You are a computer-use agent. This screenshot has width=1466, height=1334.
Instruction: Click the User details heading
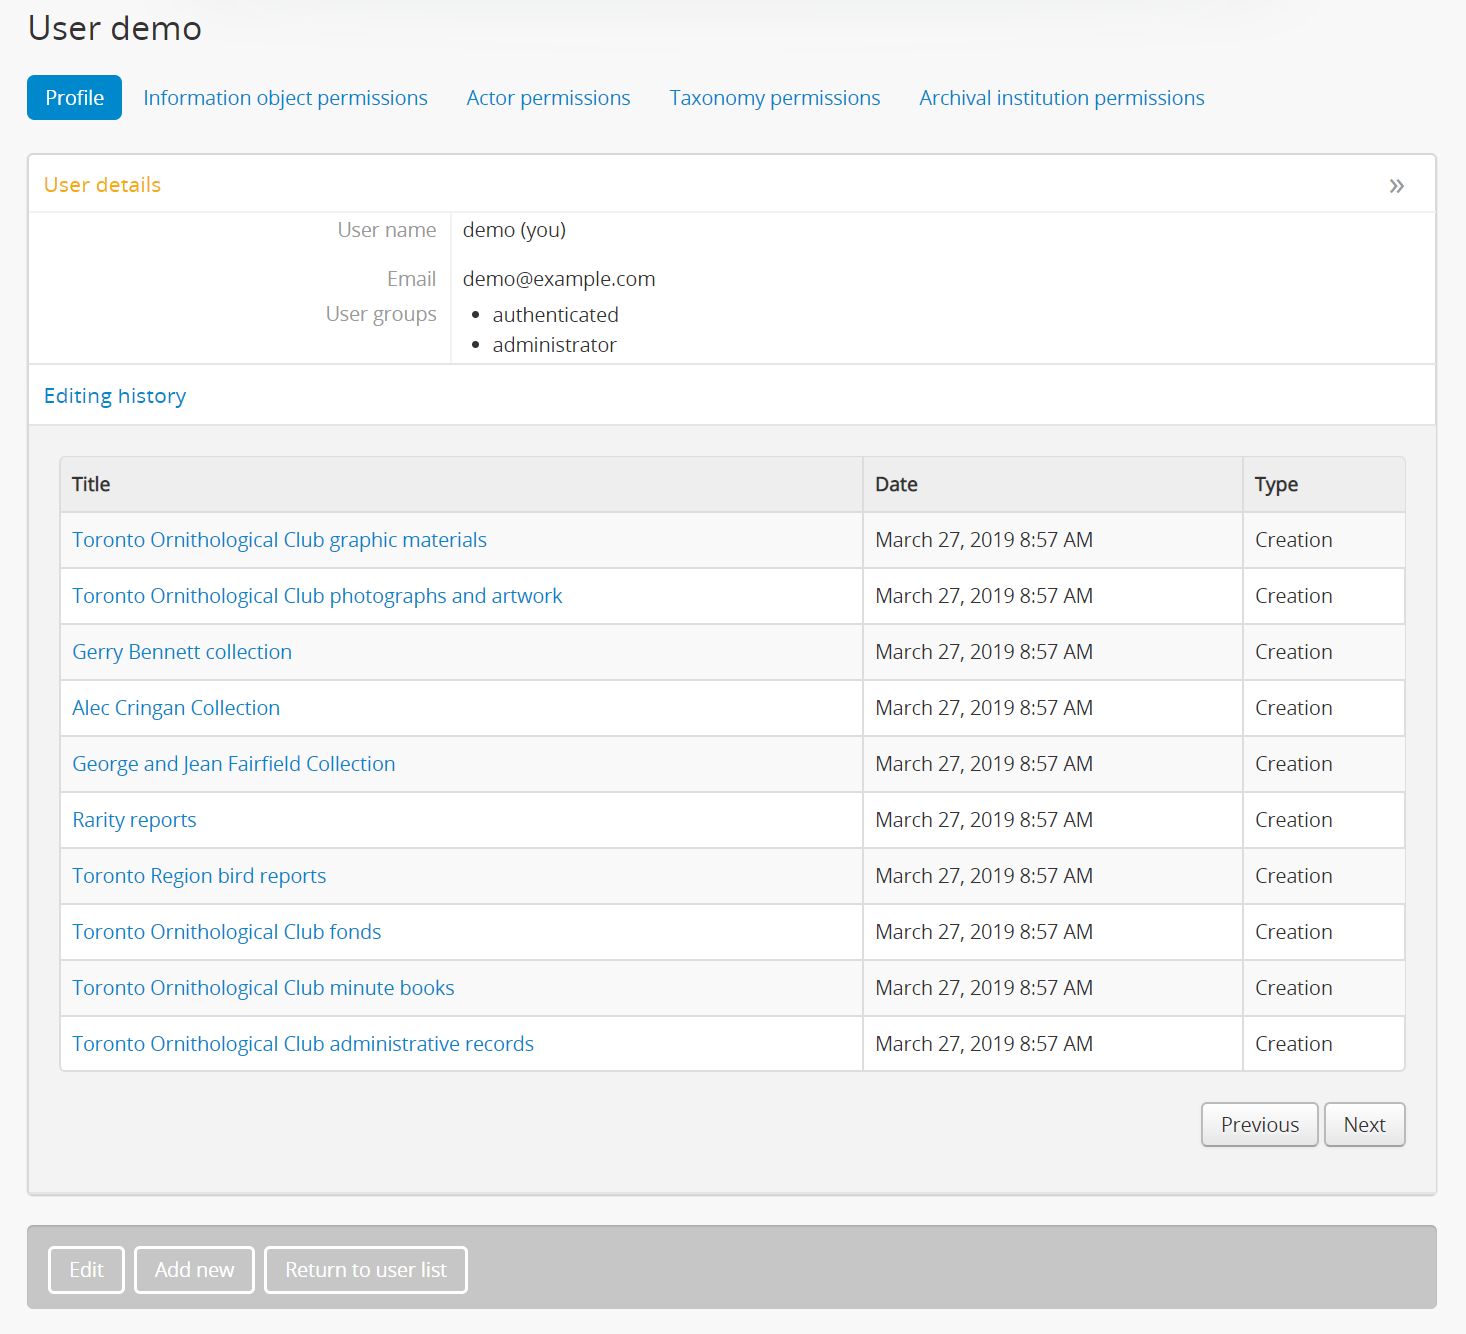(x=102, y=185)
